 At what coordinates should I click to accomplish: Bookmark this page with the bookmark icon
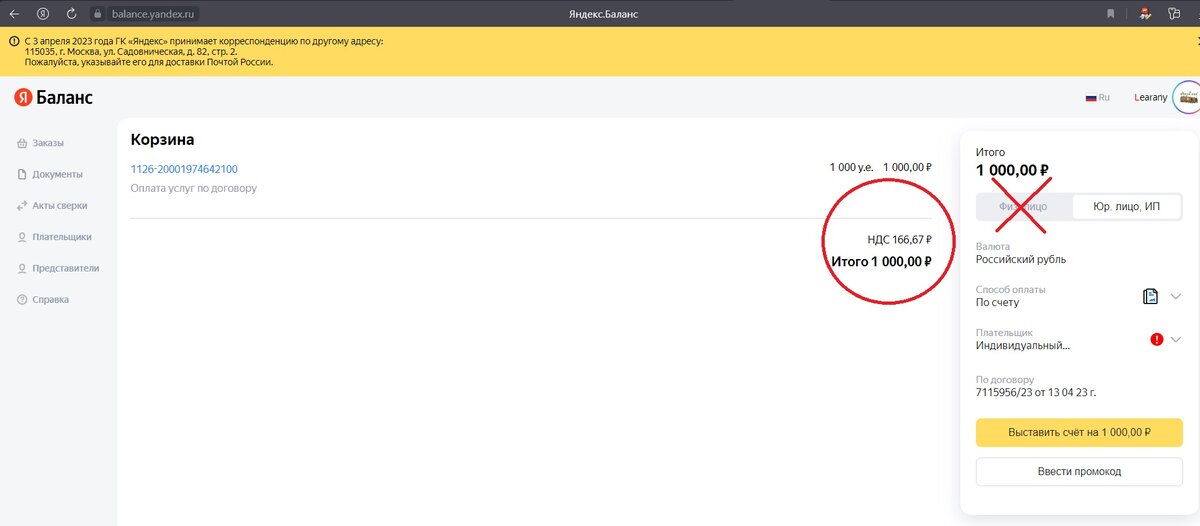1111,14
